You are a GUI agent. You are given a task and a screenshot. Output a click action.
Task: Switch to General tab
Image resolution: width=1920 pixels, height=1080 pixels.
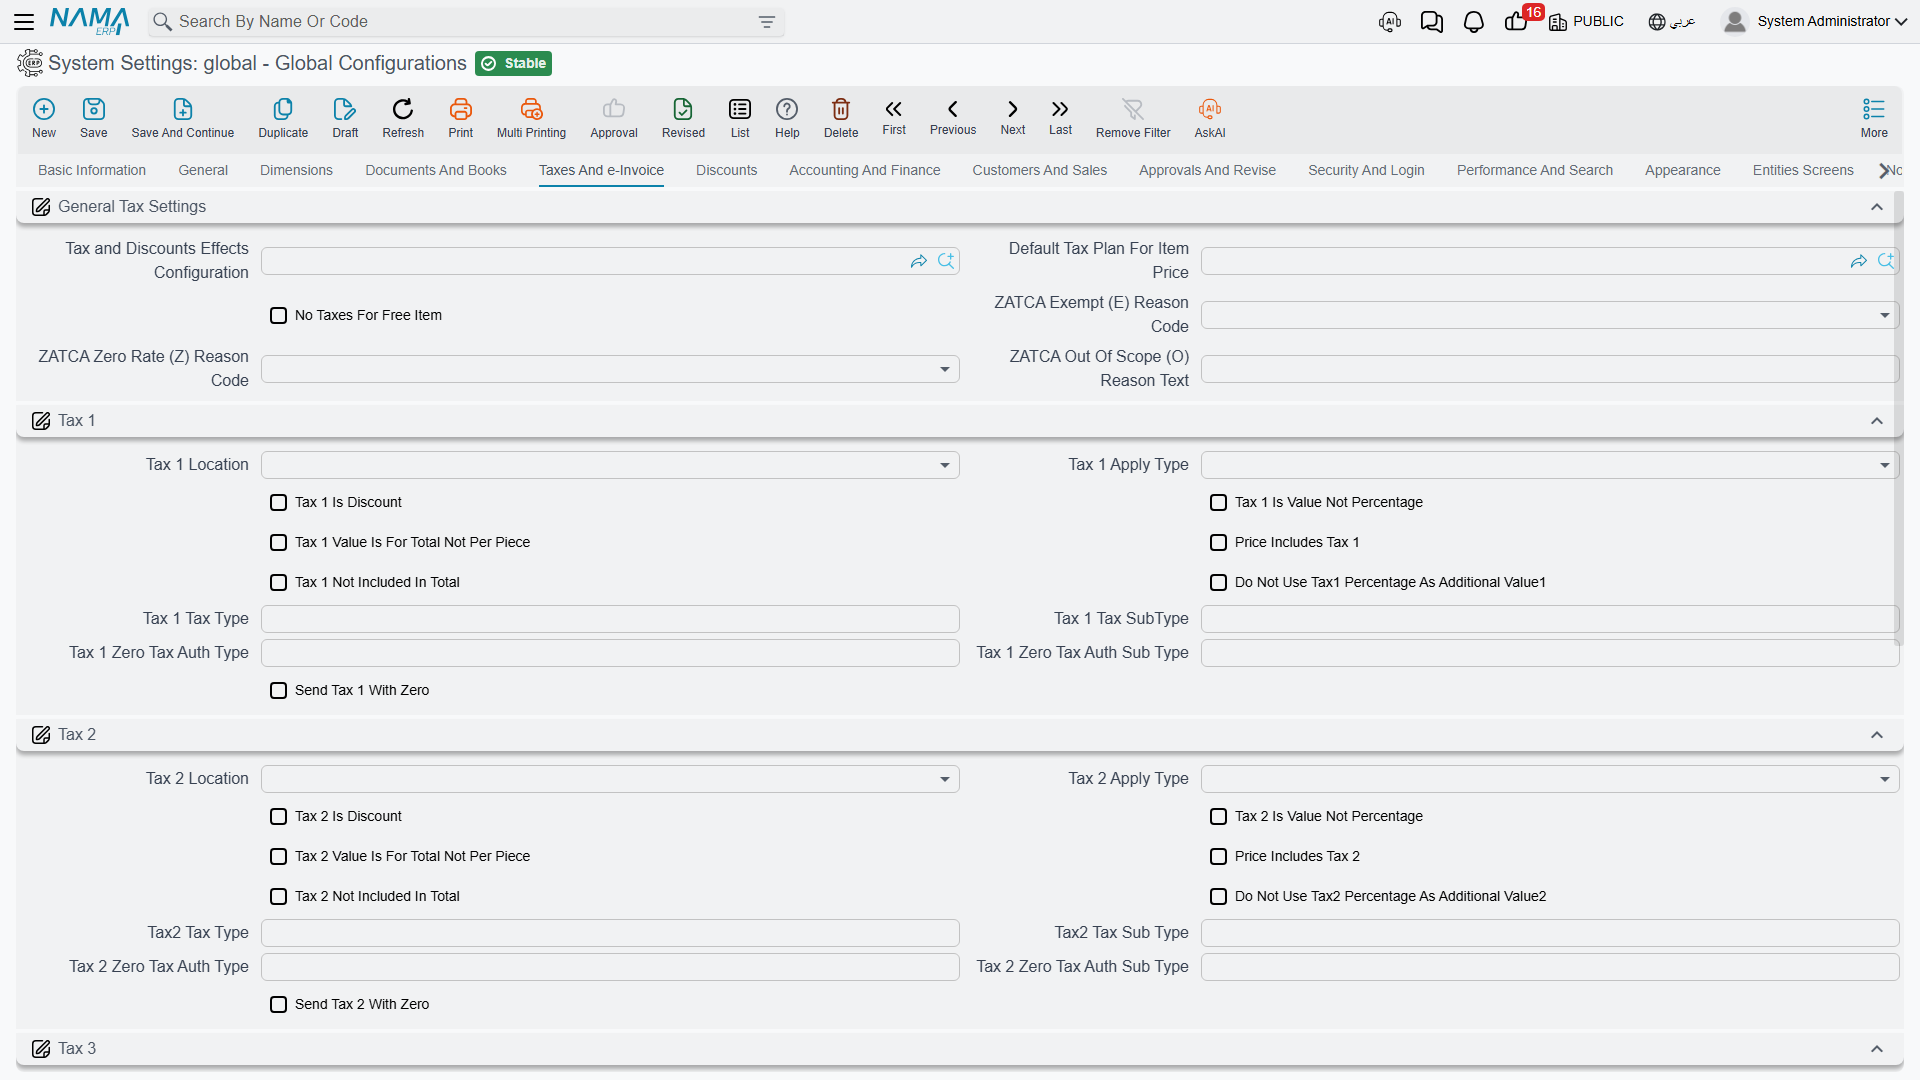[203, 170]
